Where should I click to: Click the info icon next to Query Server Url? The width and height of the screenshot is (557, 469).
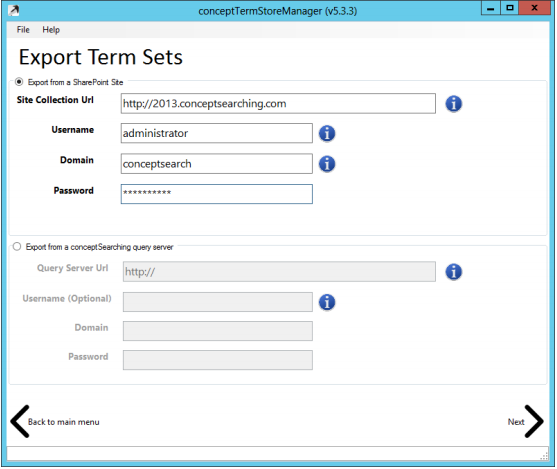point(454,272)
